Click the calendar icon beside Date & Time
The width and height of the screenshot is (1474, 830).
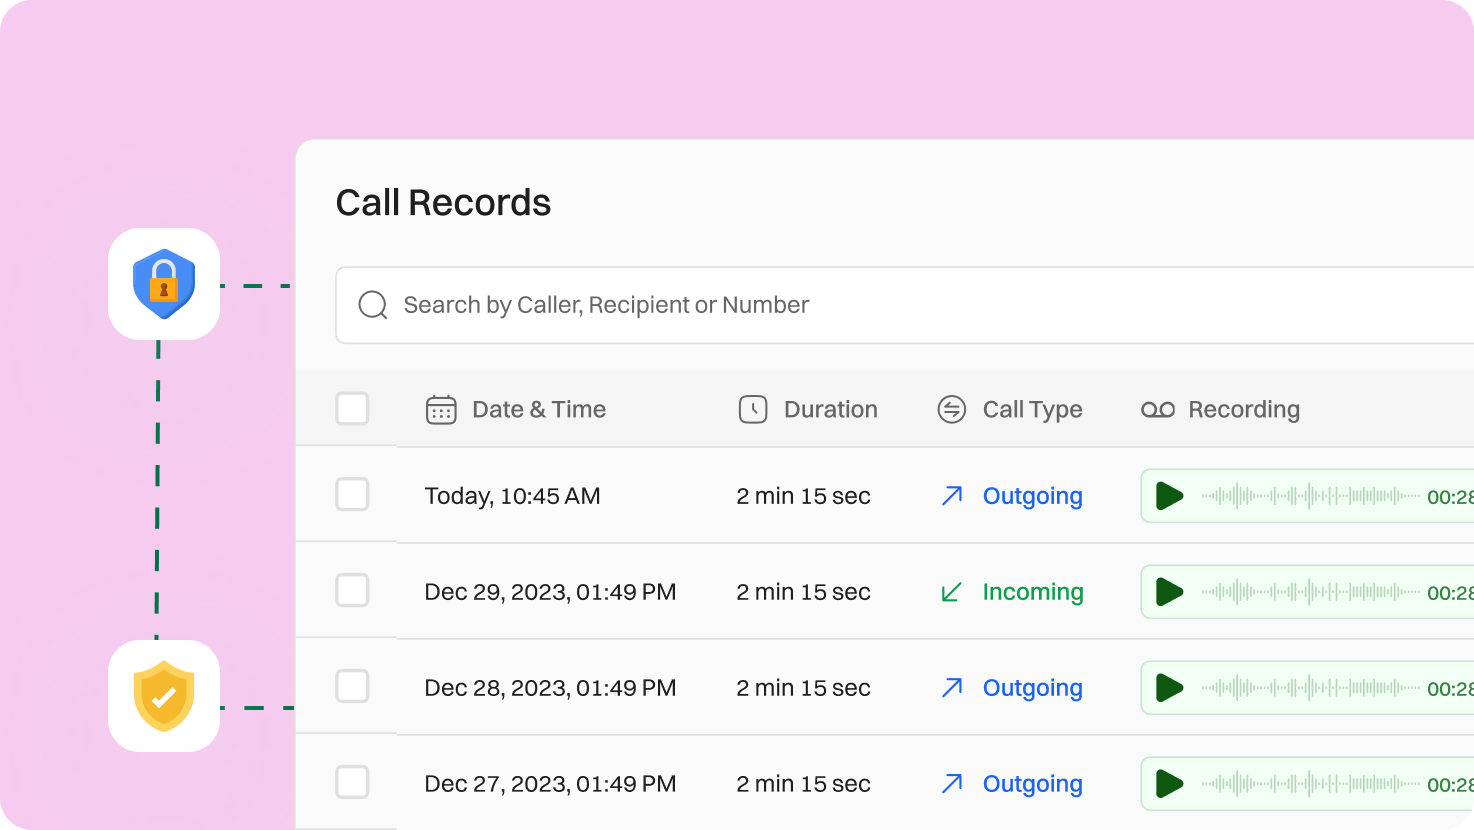coord(440,409)
